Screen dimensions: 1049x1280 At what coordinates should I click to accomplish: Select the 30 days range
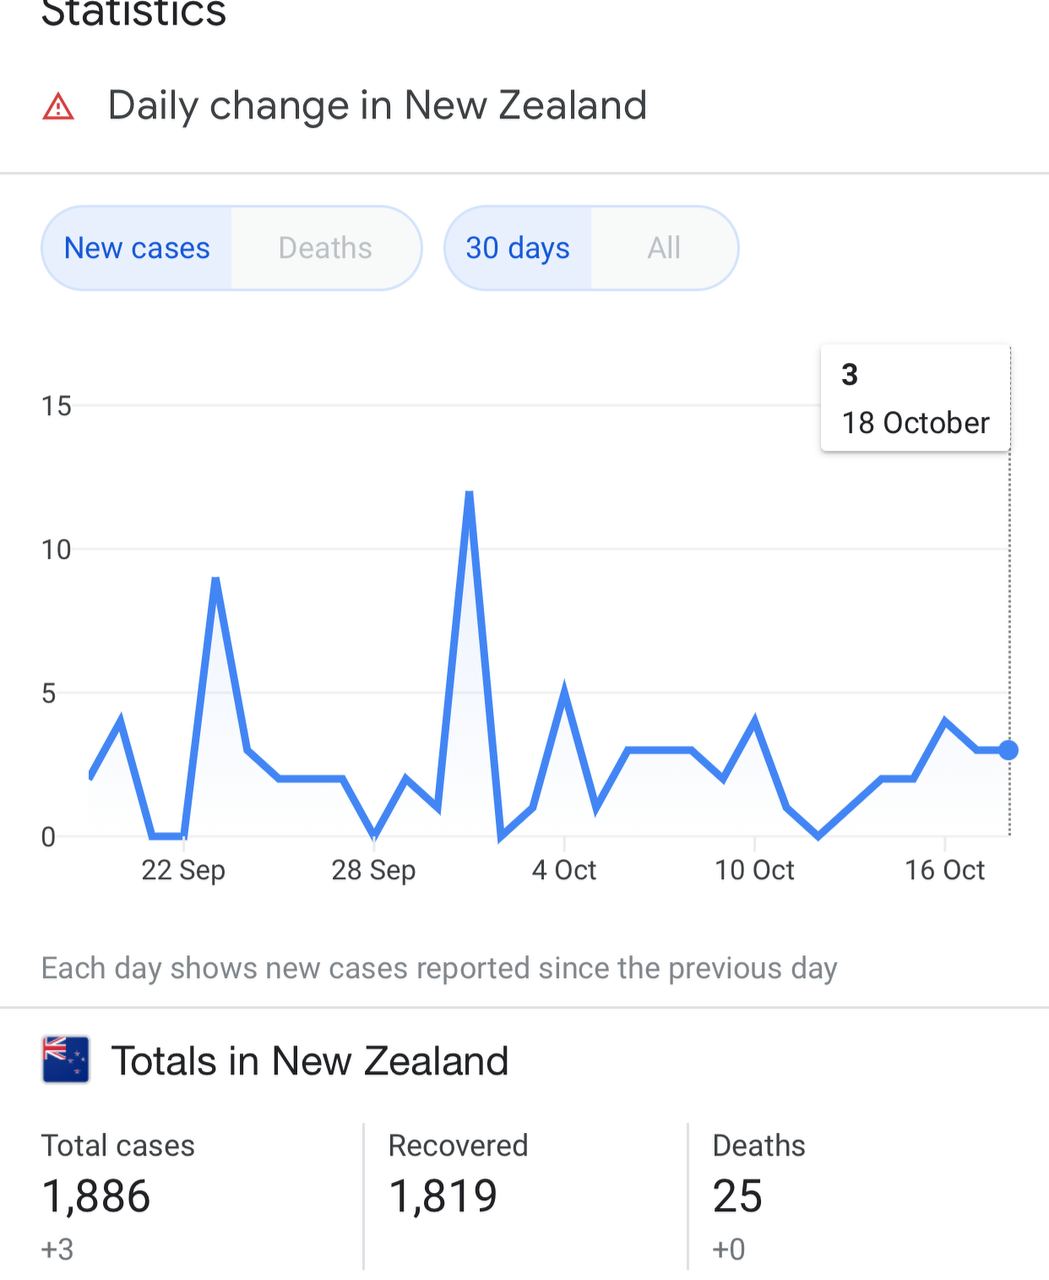(x=518, y=248)
